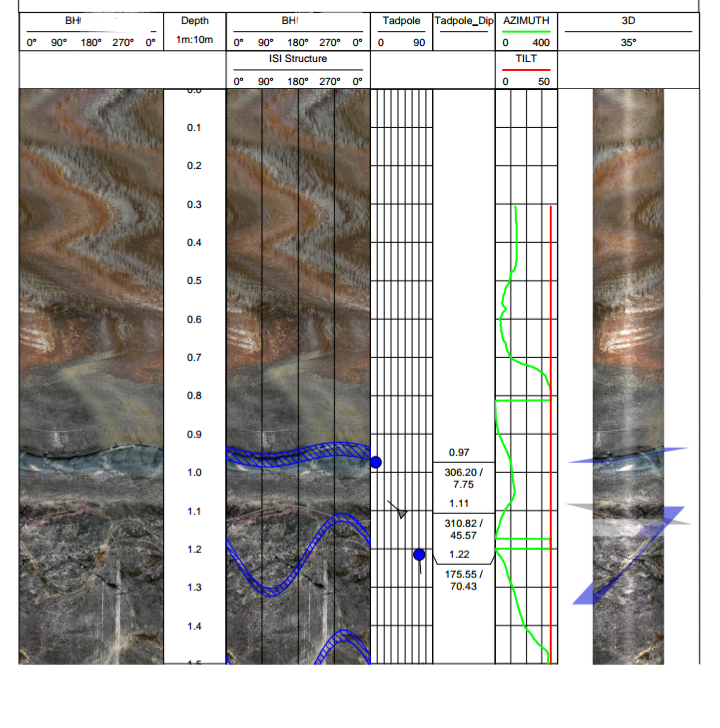This screenshot has height=728, width=720.
Task: Click the large blue dipping plane in 3D view
Action: click(x=630, y=555)
